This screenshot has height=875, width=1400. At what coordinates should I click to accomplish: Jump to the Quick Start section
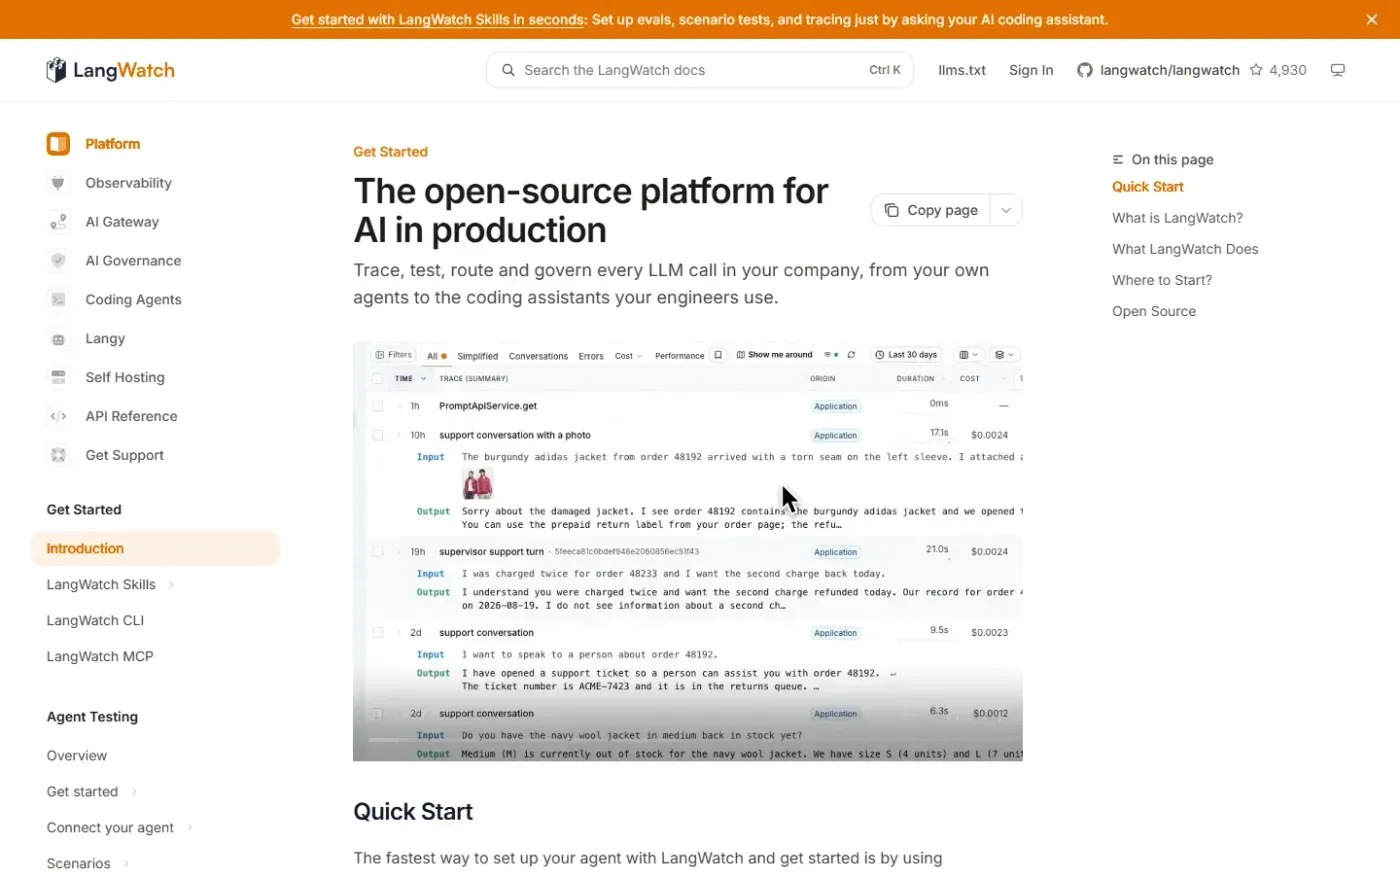pos(1148,187)
